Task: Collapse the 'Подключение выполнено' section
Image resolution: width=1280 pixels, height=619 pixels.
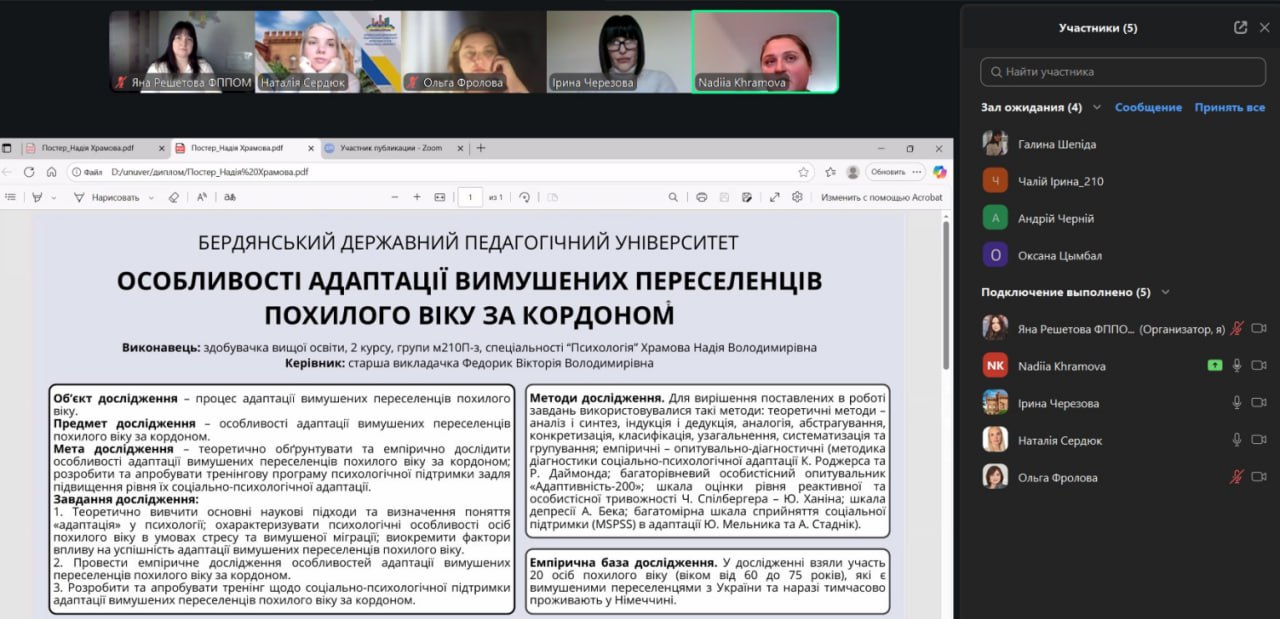Action: [1165, 293]
